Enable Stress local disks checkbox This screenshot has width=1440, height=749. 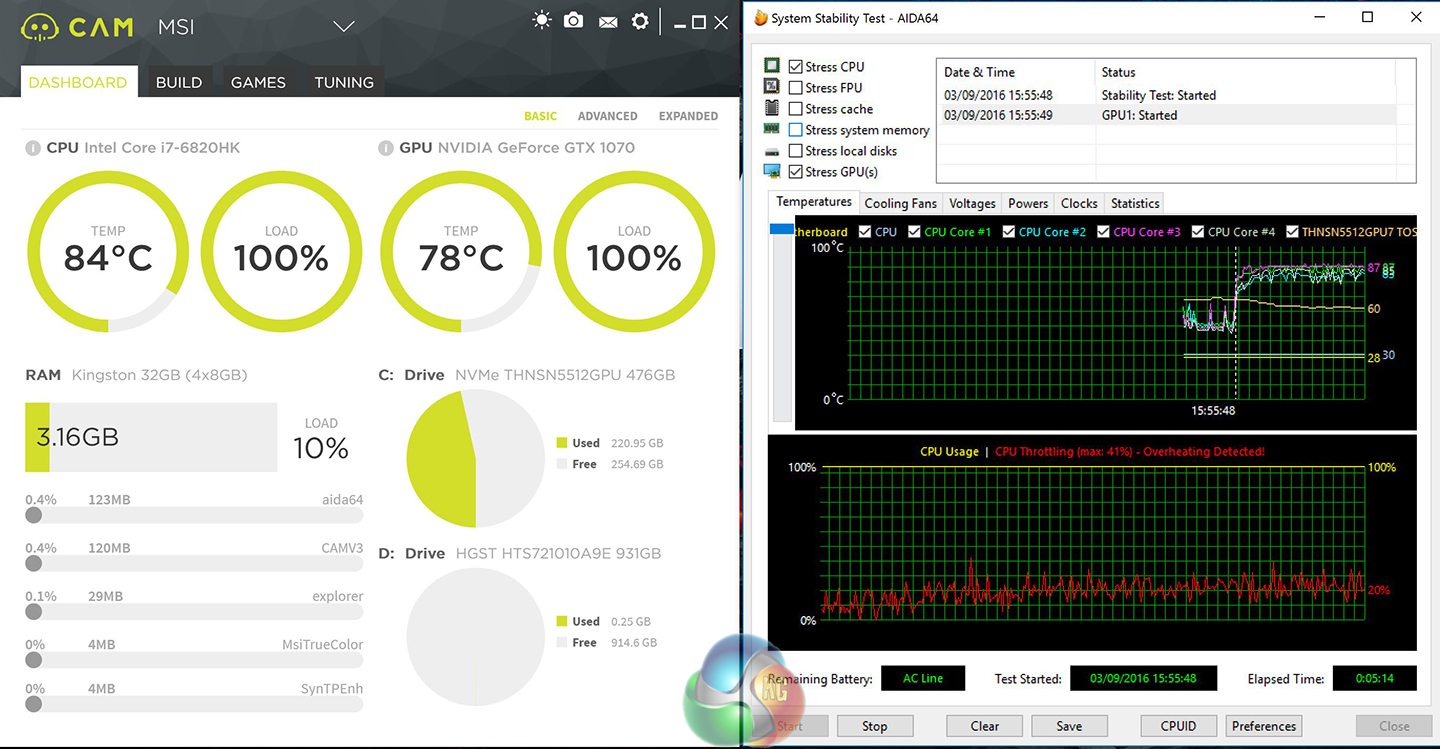click(x=796, y=151)
